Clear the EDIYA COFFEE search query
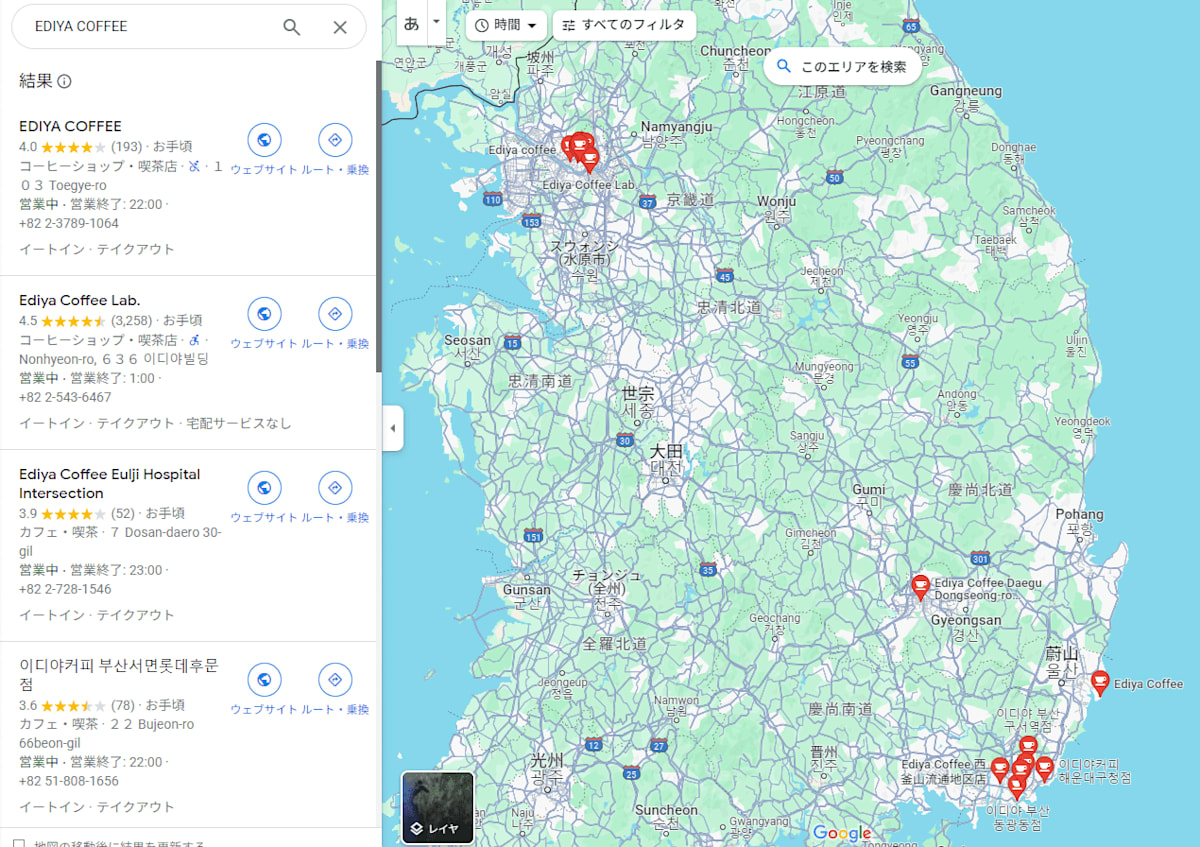The width and height of the screenshot is (1200, 847). pyautogui.click(x=340, y=27)
